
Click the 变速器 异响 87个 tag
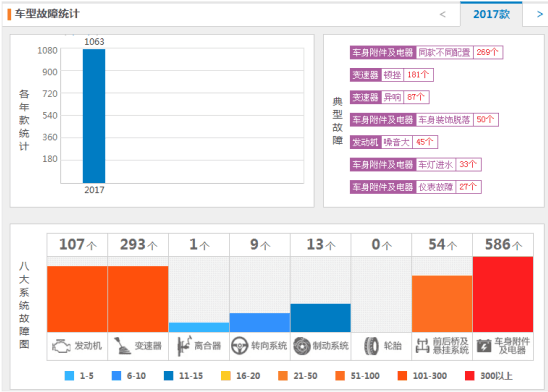[390, 97]
